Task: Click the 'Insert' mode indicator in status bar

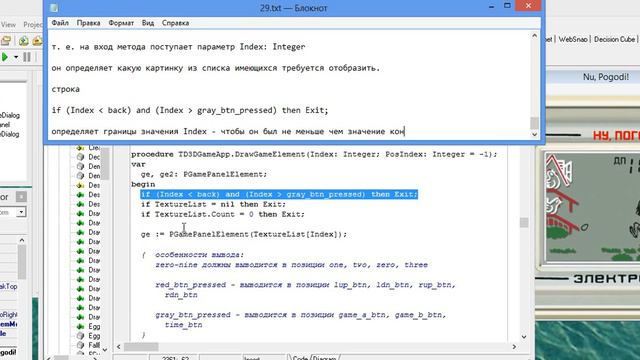Action: [x=252, y=358]
